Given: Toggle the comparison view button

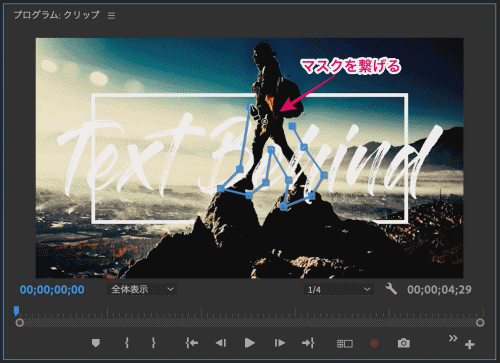Looking at the screenshot, I should (x=345, y=343).
